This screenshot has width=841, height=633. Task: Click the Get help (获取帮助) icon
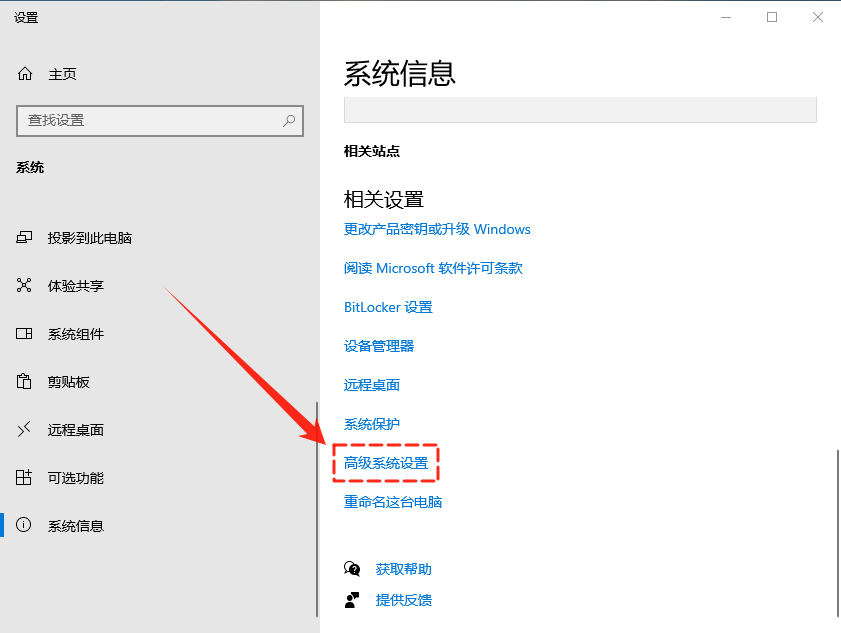(x=352, y=569)
